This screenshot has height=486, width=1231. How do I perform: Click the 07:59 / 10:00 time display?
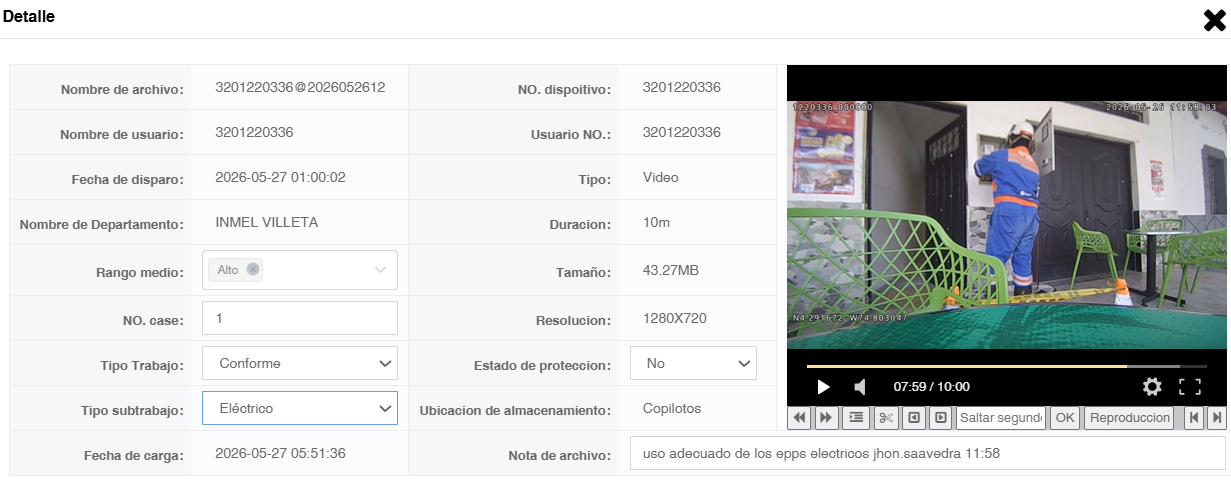[931, 386]
